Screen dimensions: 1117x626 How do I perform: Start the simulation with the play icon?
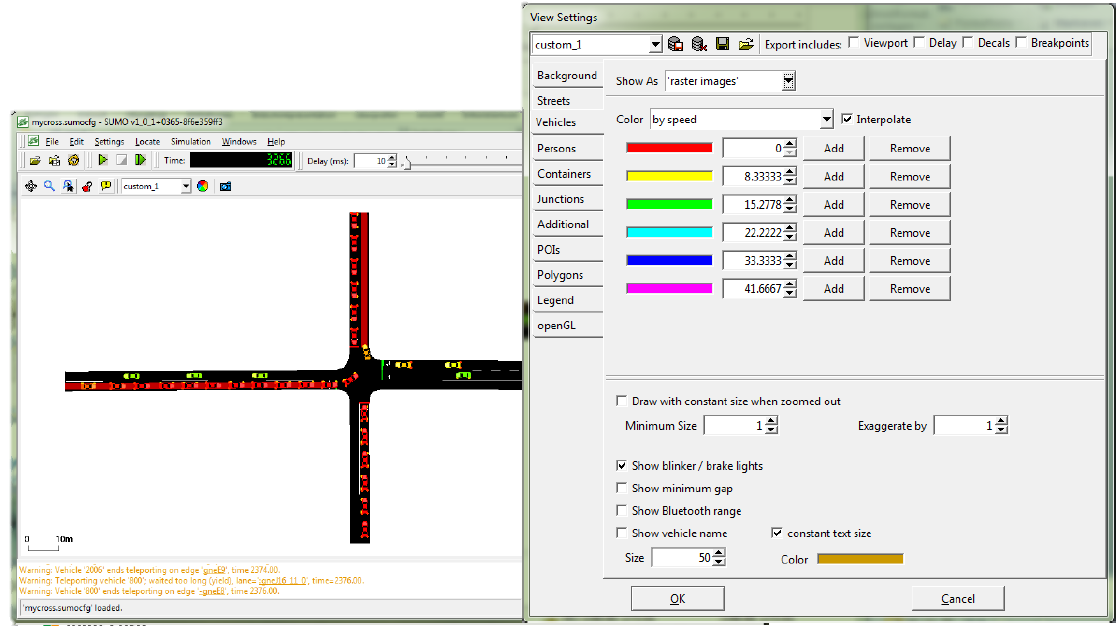tap(103, 160)
